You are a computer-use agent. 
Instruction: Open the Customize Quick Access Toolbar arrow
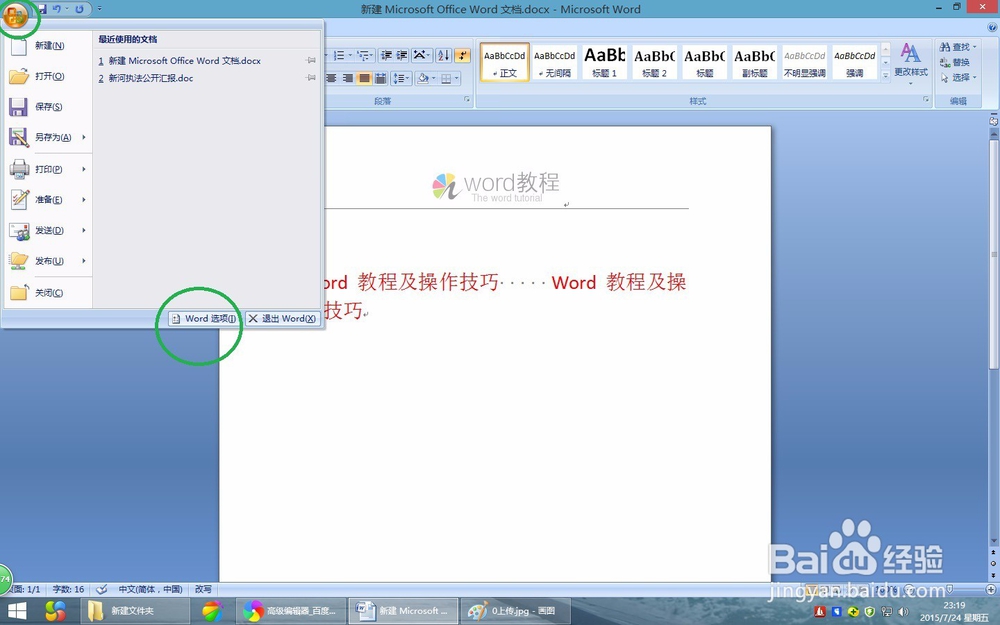(99, 9)
